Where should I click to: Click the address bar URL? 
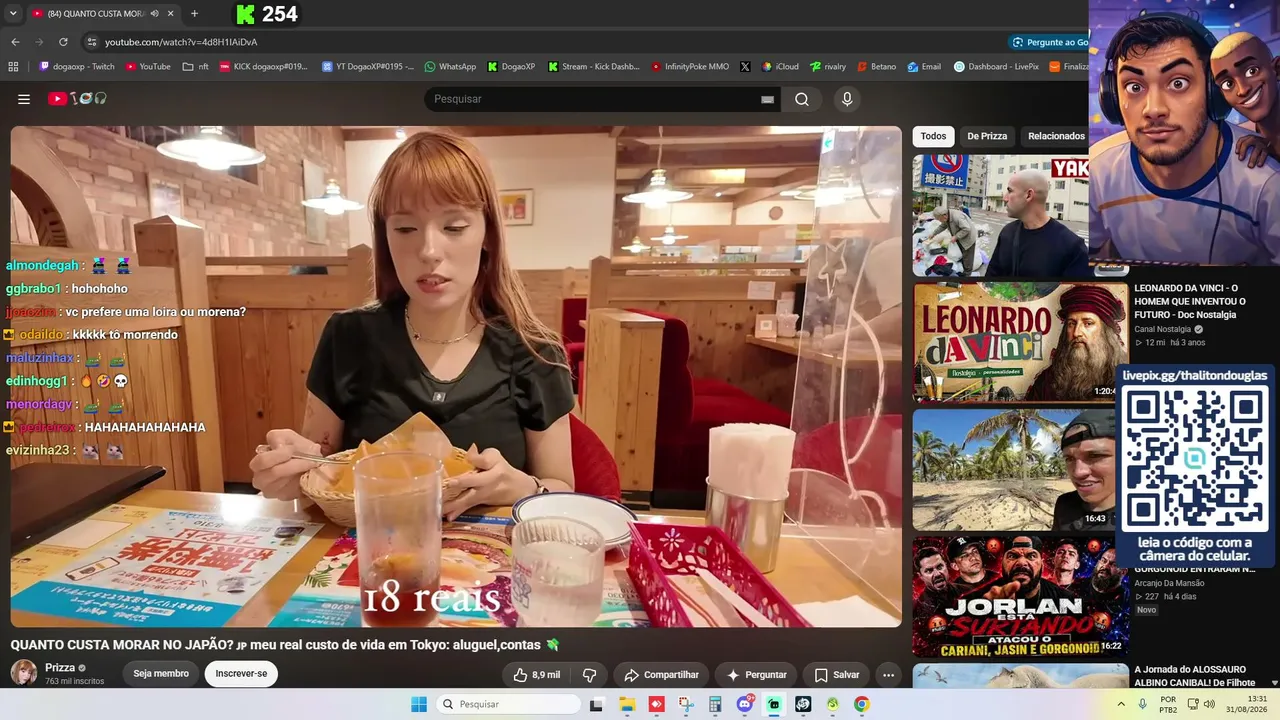tap(181, 42)
